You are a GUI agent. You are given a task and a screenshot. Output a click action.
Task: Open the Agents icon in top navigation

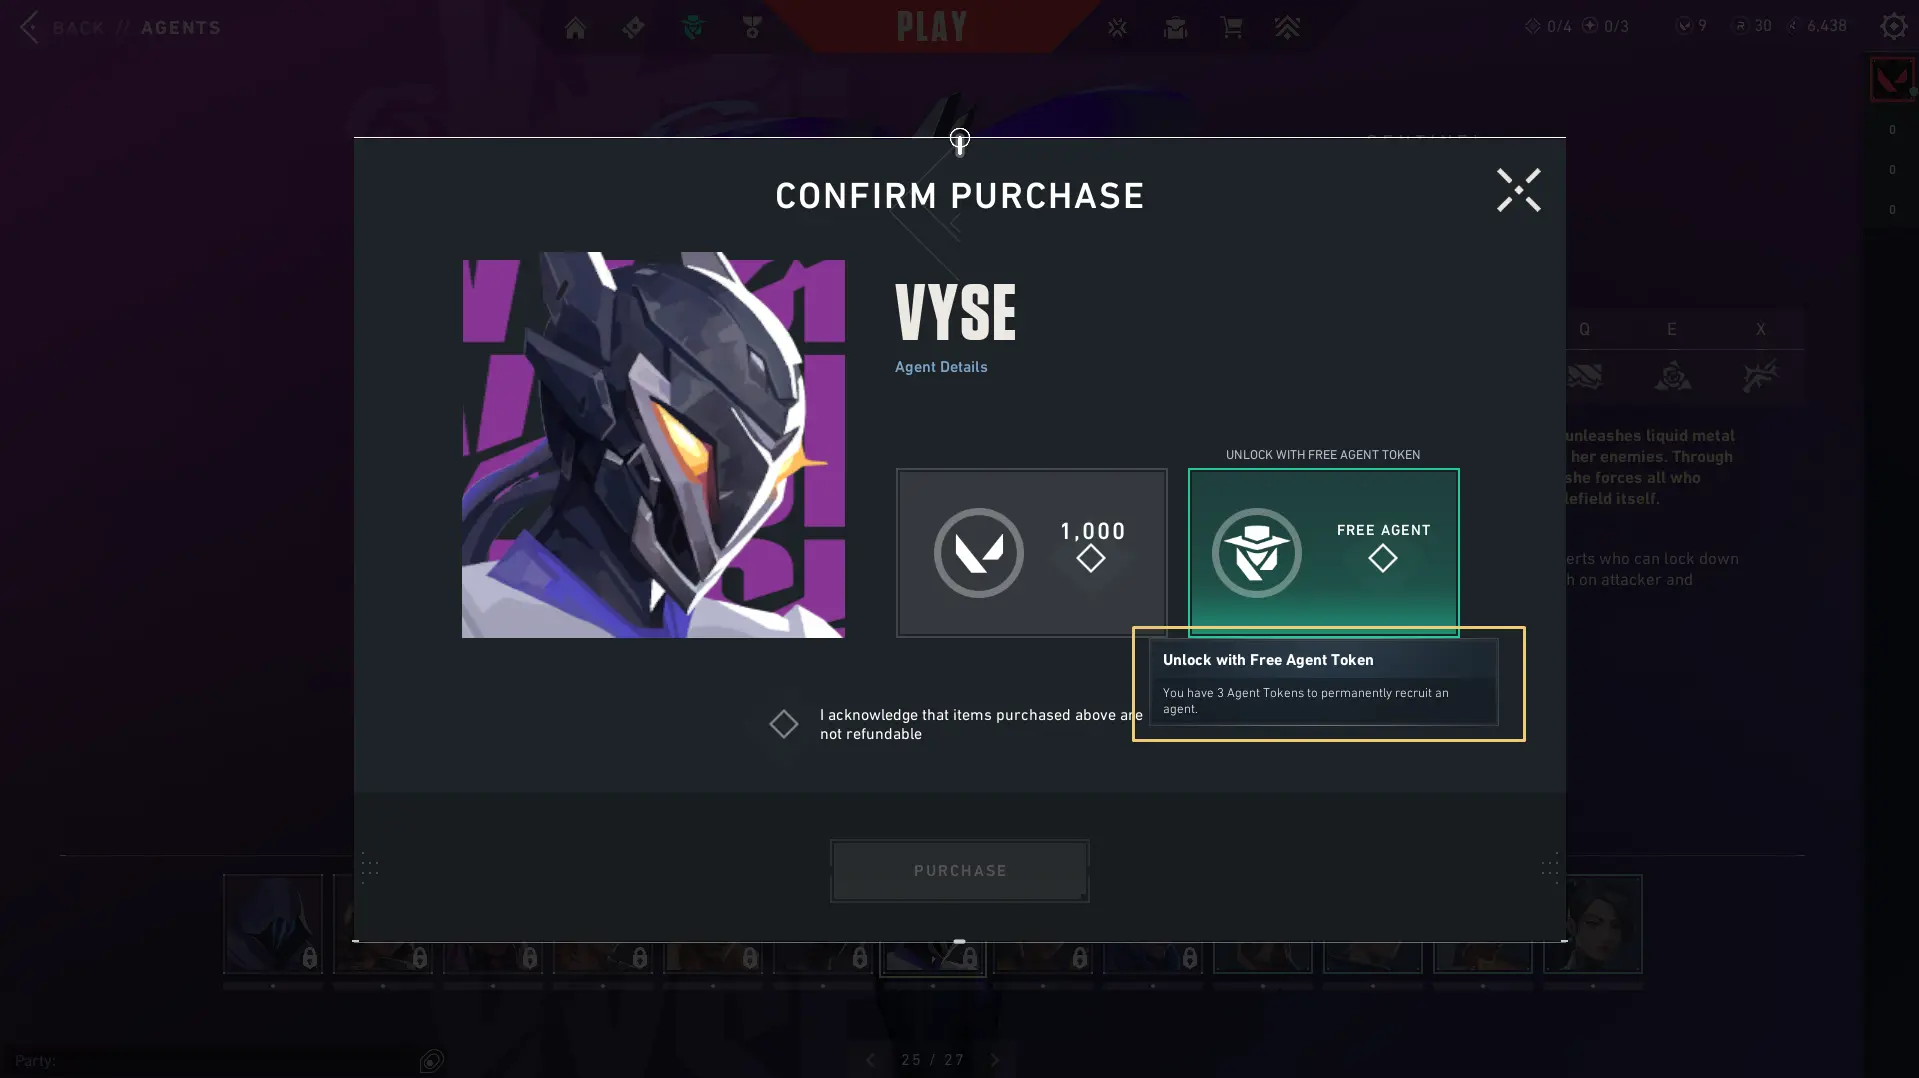[x=693, y=28]
